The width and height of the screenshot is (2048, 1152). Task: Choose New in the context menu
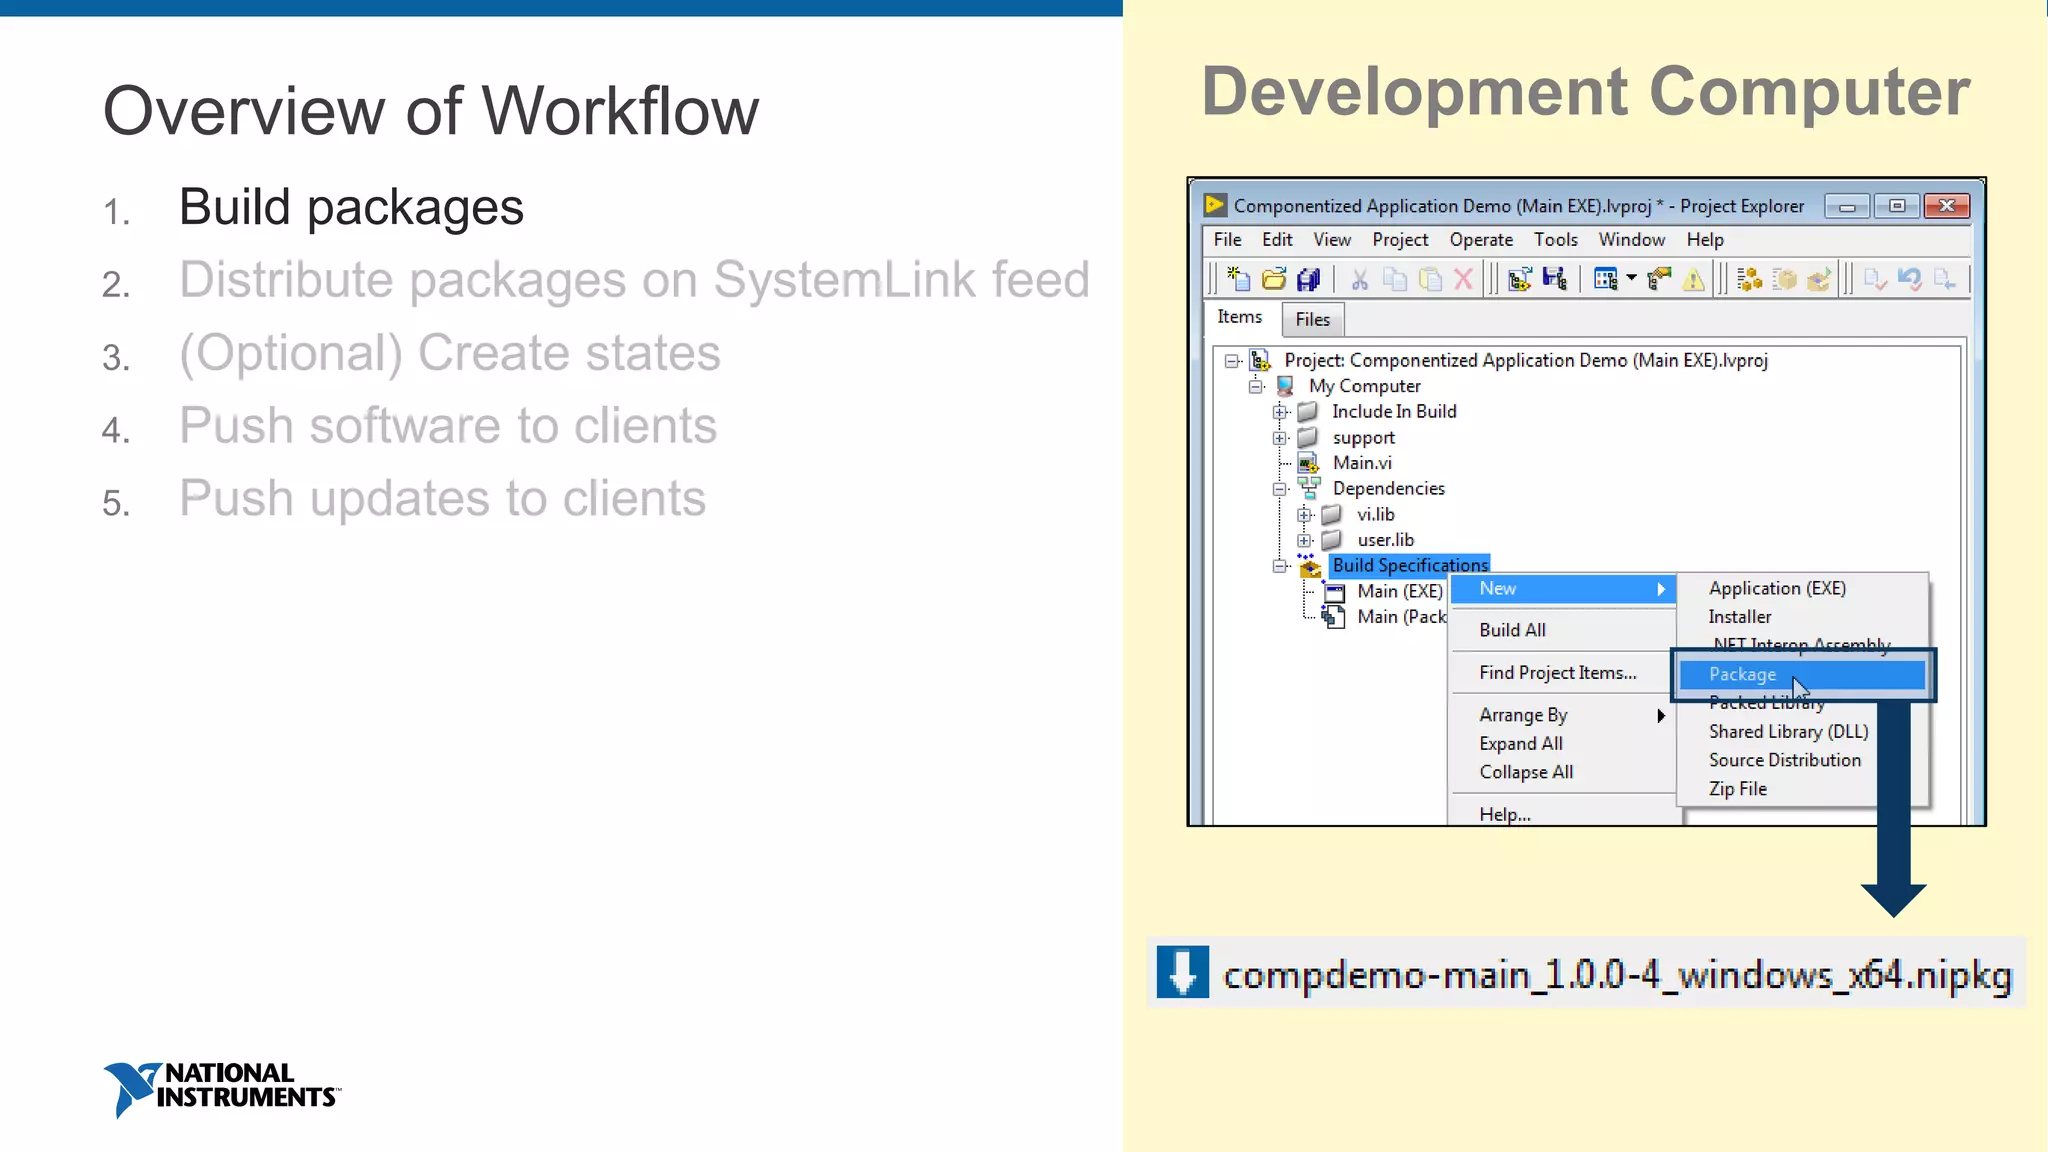pyautogui.click(x=1563, y=589)
